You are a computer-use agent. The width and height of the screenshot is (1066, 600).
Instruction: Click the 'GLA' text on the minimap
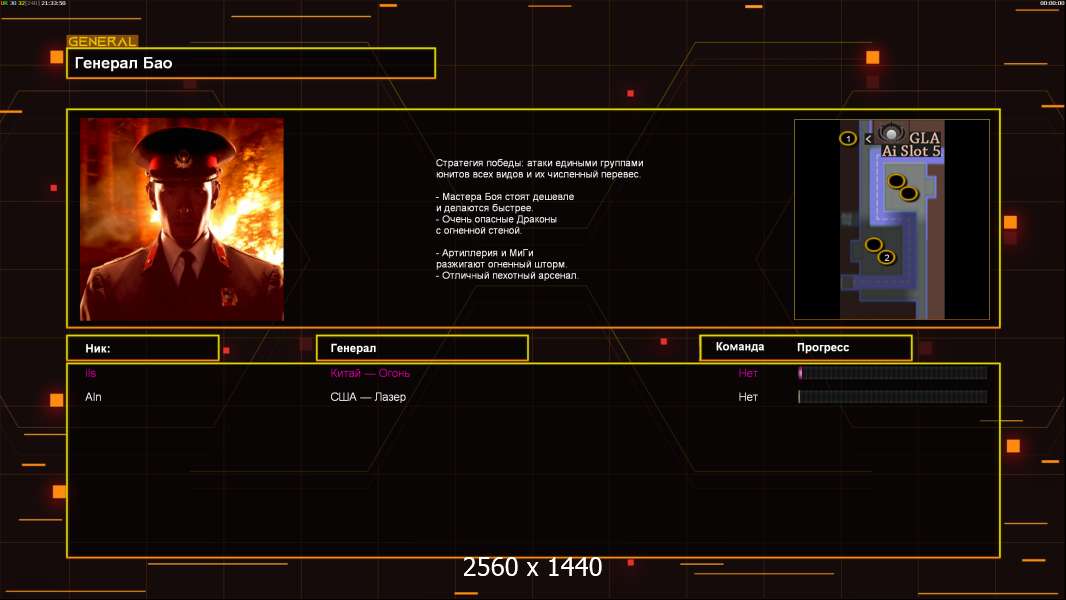925,138
